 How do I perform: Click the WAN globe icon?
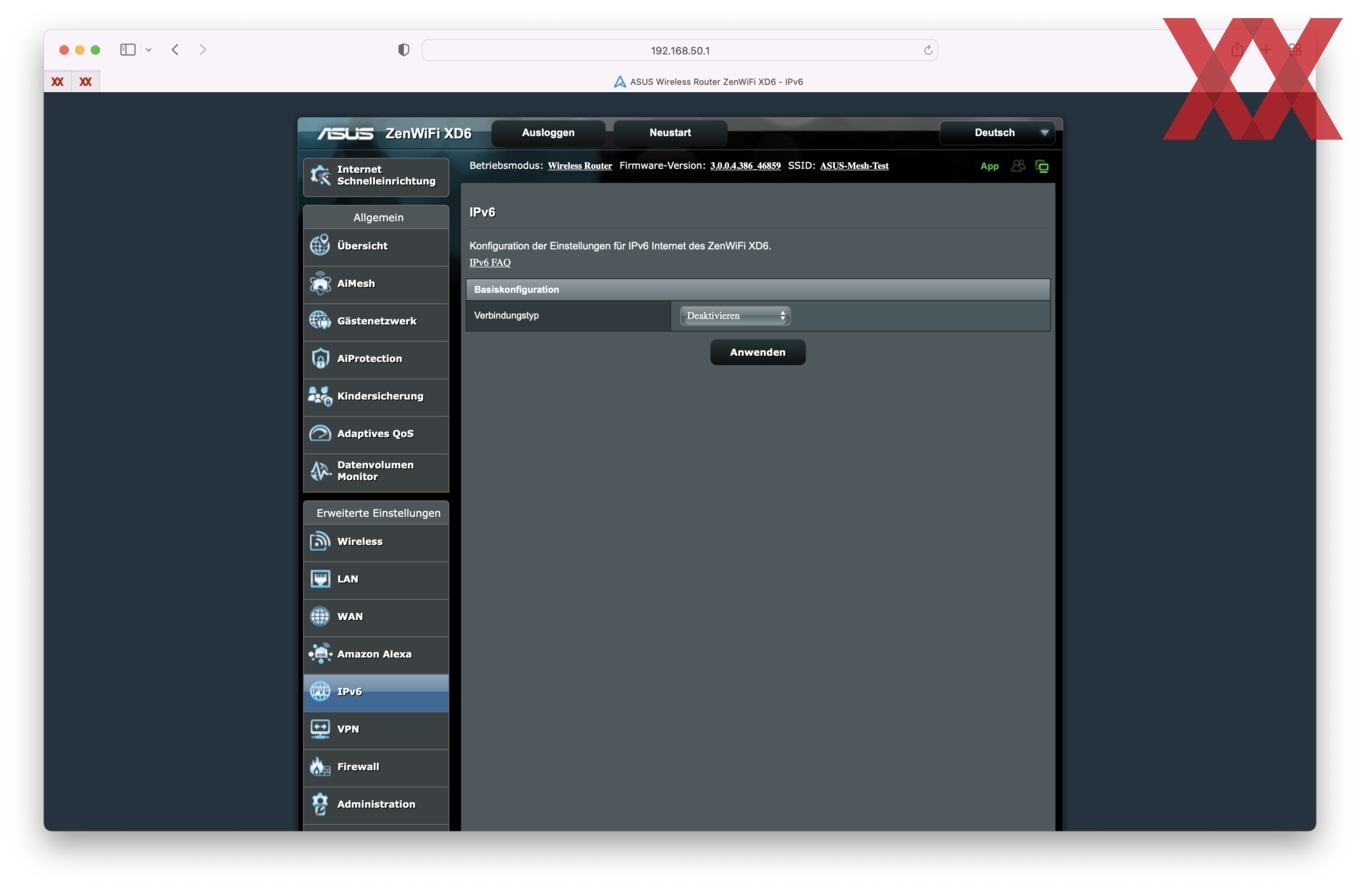point(320,616)
